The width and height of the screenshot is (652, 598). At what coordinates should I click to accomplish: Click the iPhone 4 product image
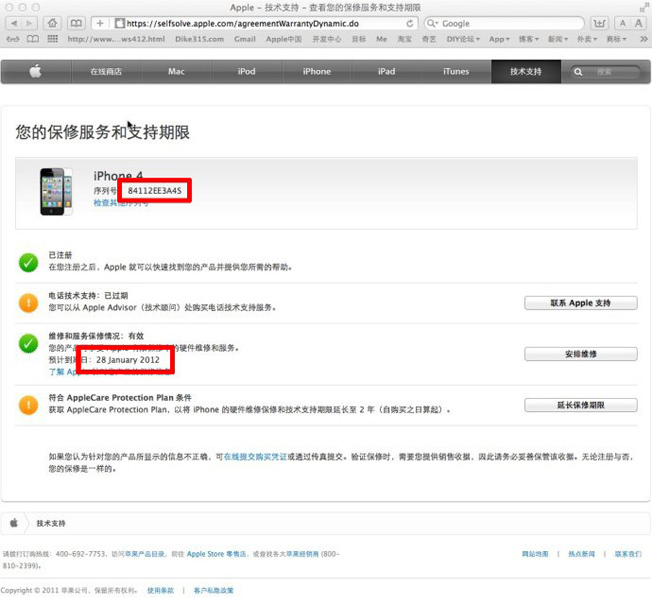point(56,192)
